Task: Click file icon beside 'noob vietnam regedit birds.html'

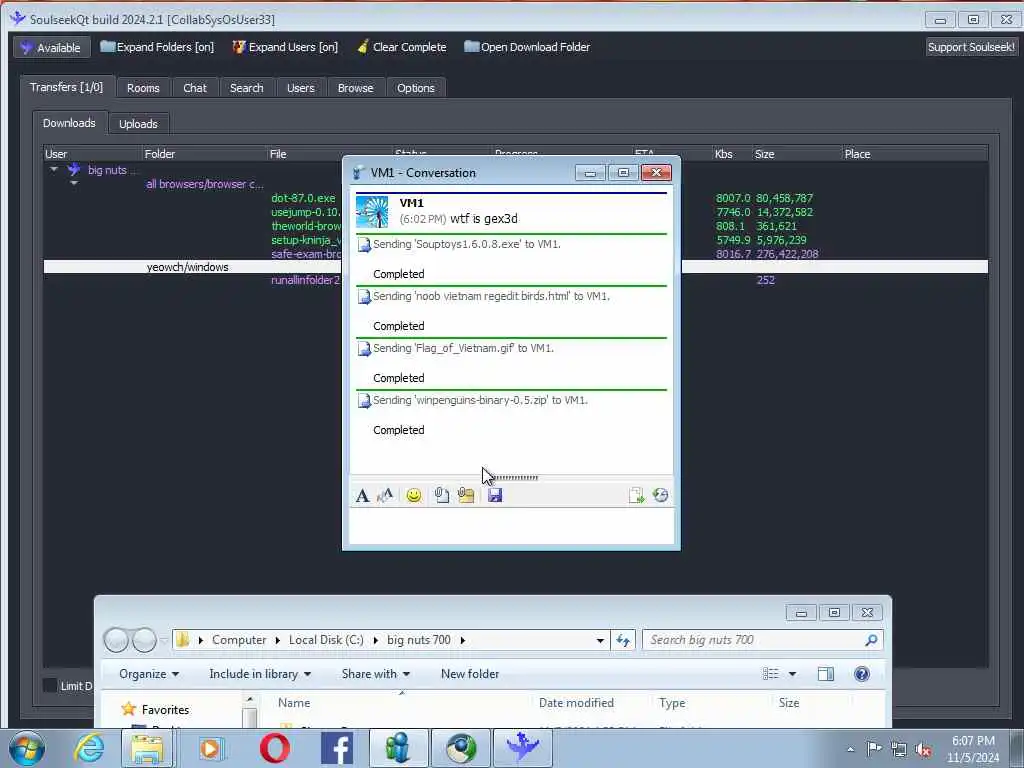Action: [x=364, y=297]
